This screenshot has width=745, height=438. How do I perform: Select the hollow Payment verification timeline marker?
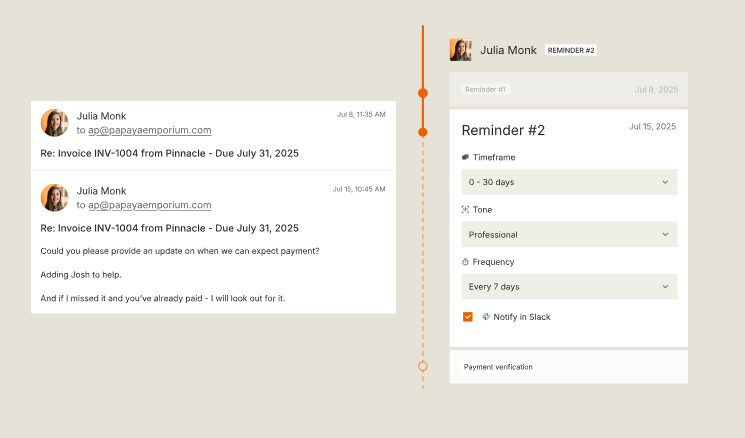(x=423, y=366)
